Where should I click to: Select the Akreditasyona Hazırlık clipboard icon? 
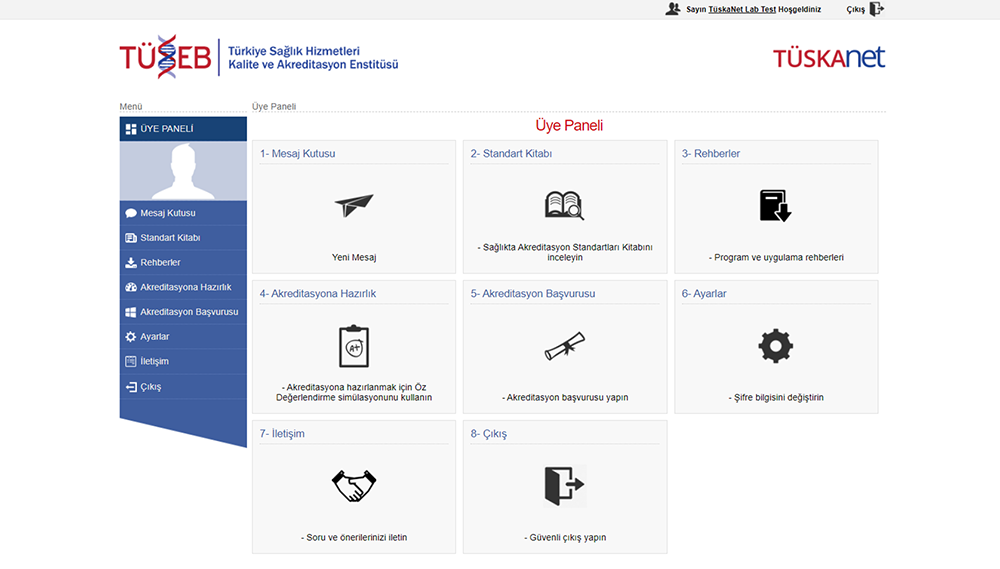click(354, 346)
